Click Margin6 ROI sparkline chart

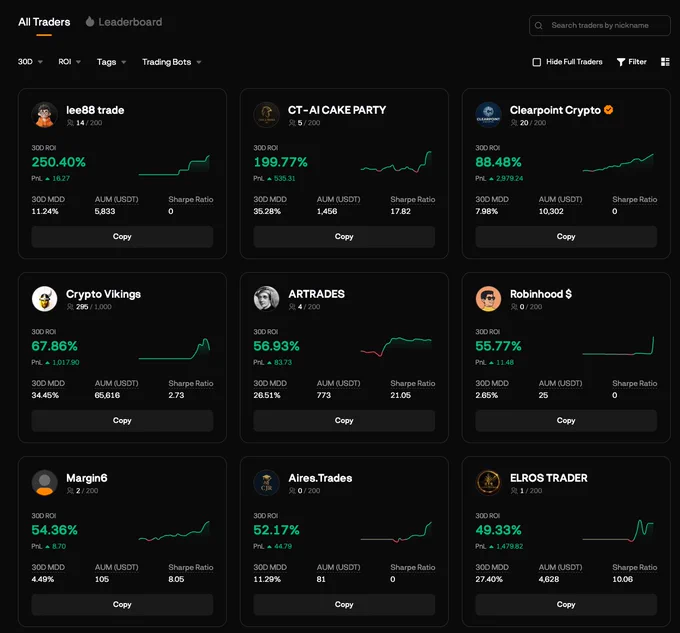click(174, 531)
